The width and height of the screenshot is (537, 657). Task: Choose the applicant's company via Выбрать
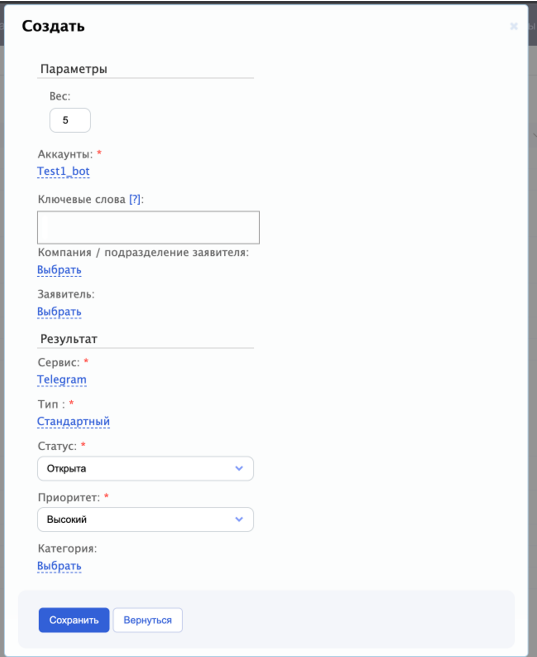point(59,270)
